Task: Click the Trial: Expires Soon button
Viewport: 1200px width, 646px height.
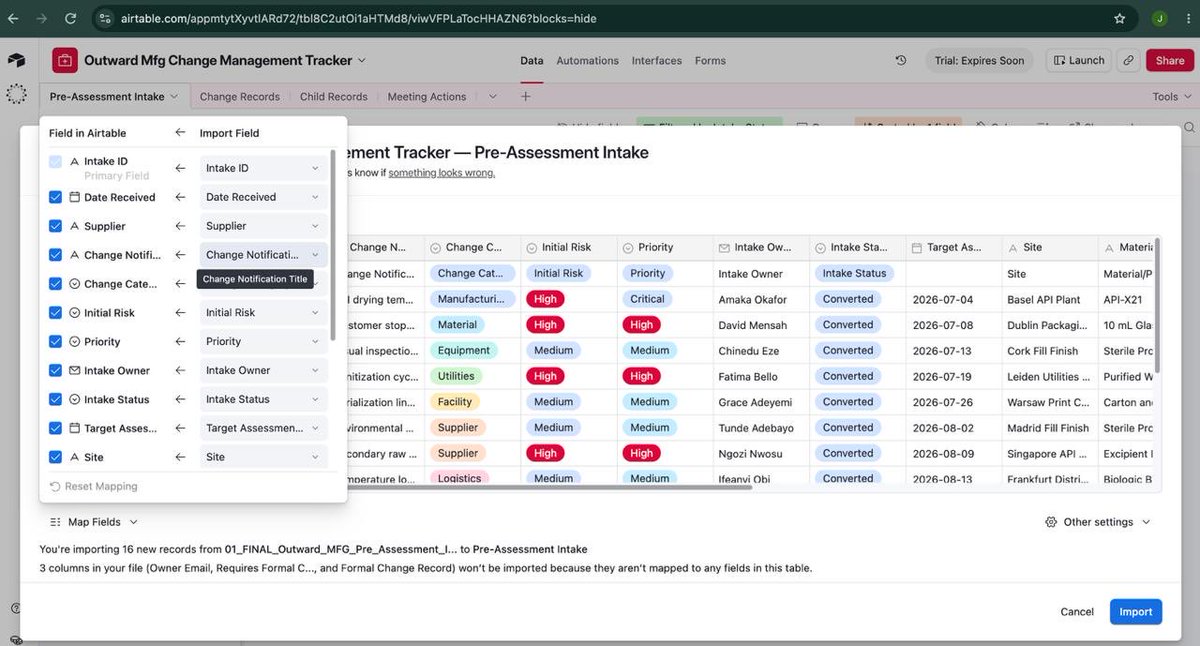Action: (979, 60)
